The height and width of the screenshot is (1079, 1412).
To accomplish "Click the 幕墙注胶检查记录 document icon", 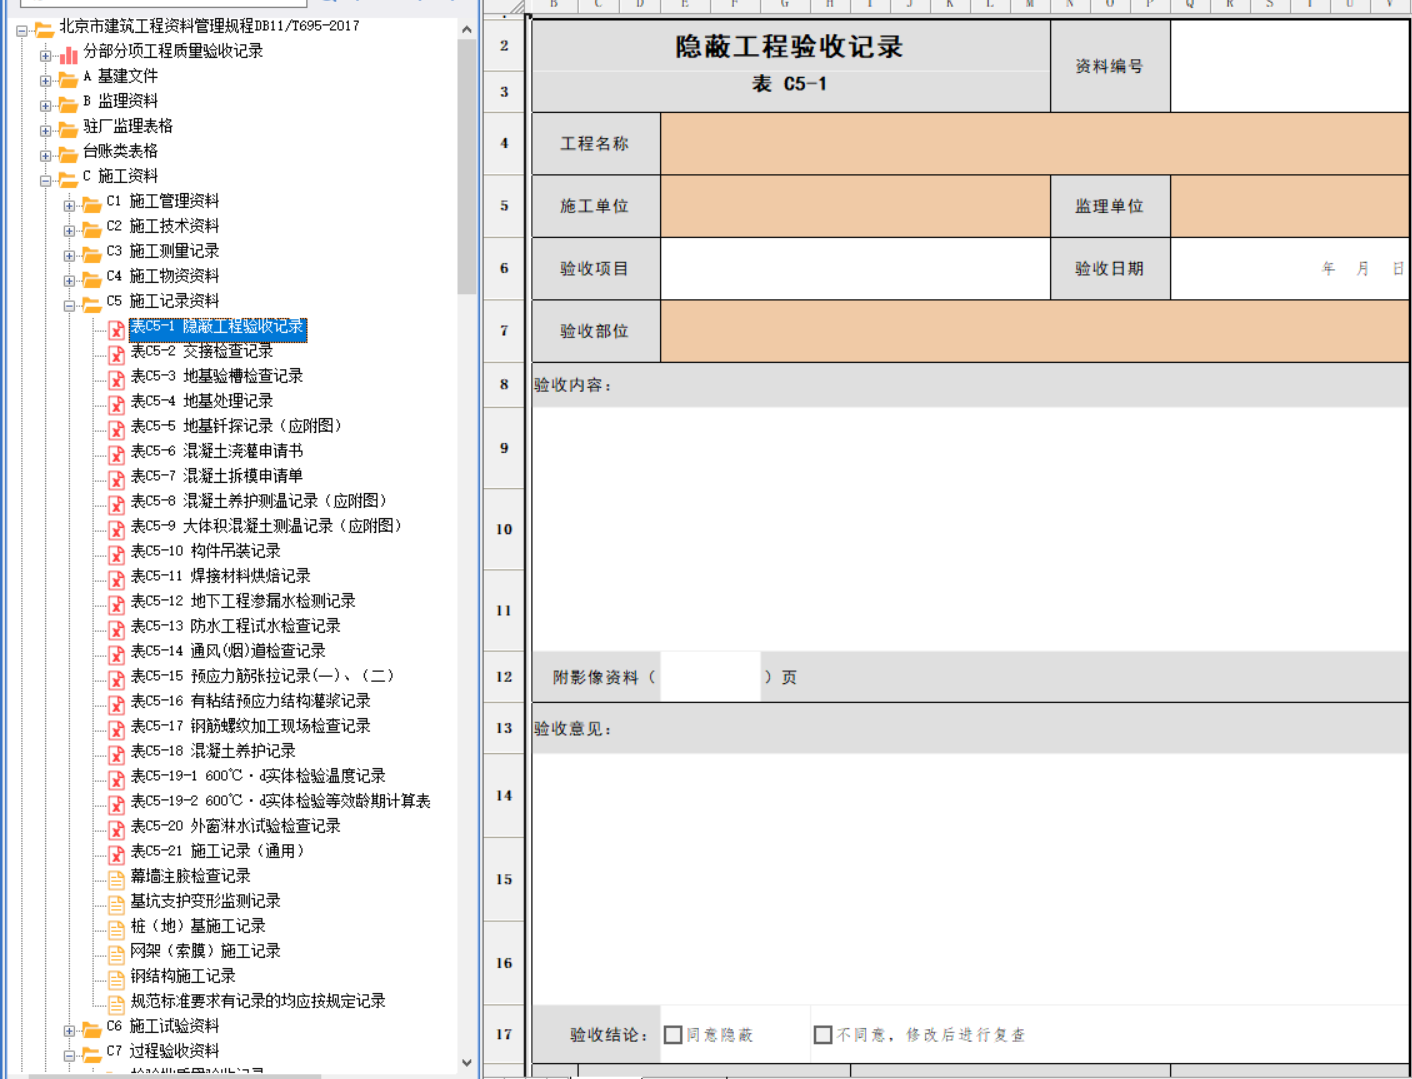I will [x=117, y=879].
